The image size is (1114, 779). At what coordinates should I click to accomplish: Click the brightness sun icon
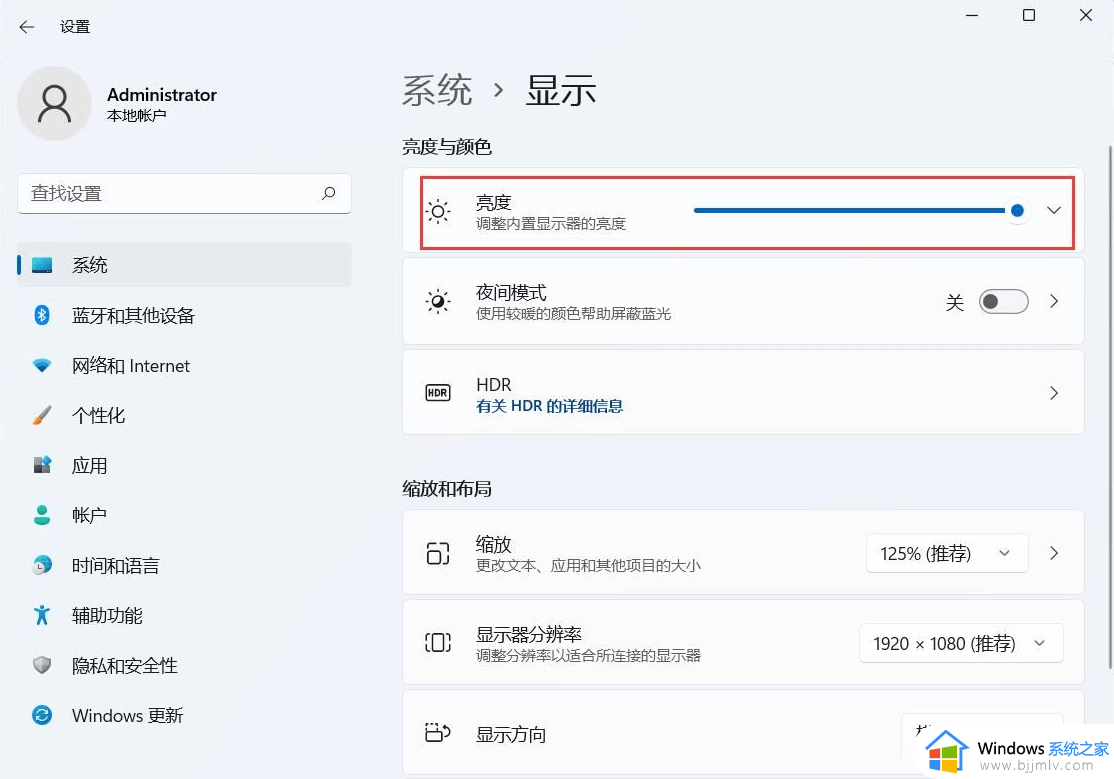click(438, 211)
